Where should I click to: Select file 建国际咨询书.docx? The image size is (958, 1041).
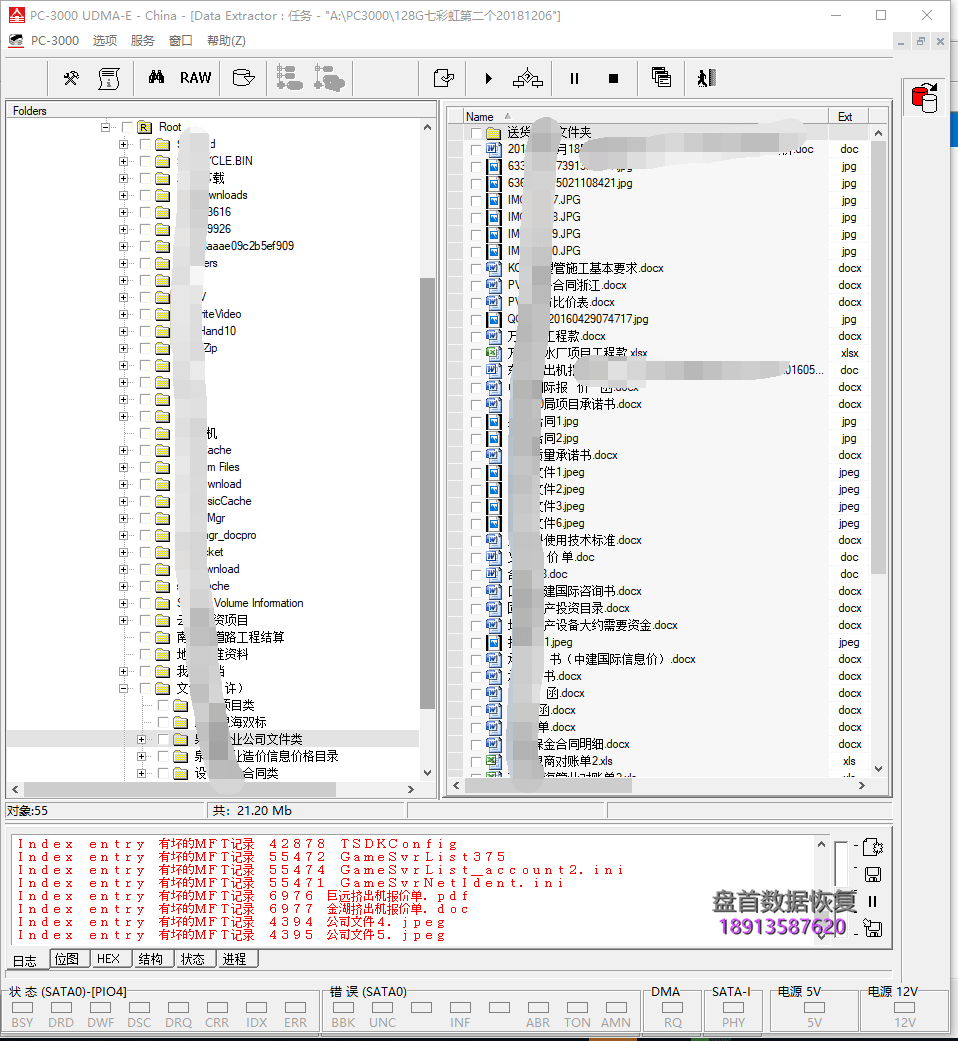574,591
